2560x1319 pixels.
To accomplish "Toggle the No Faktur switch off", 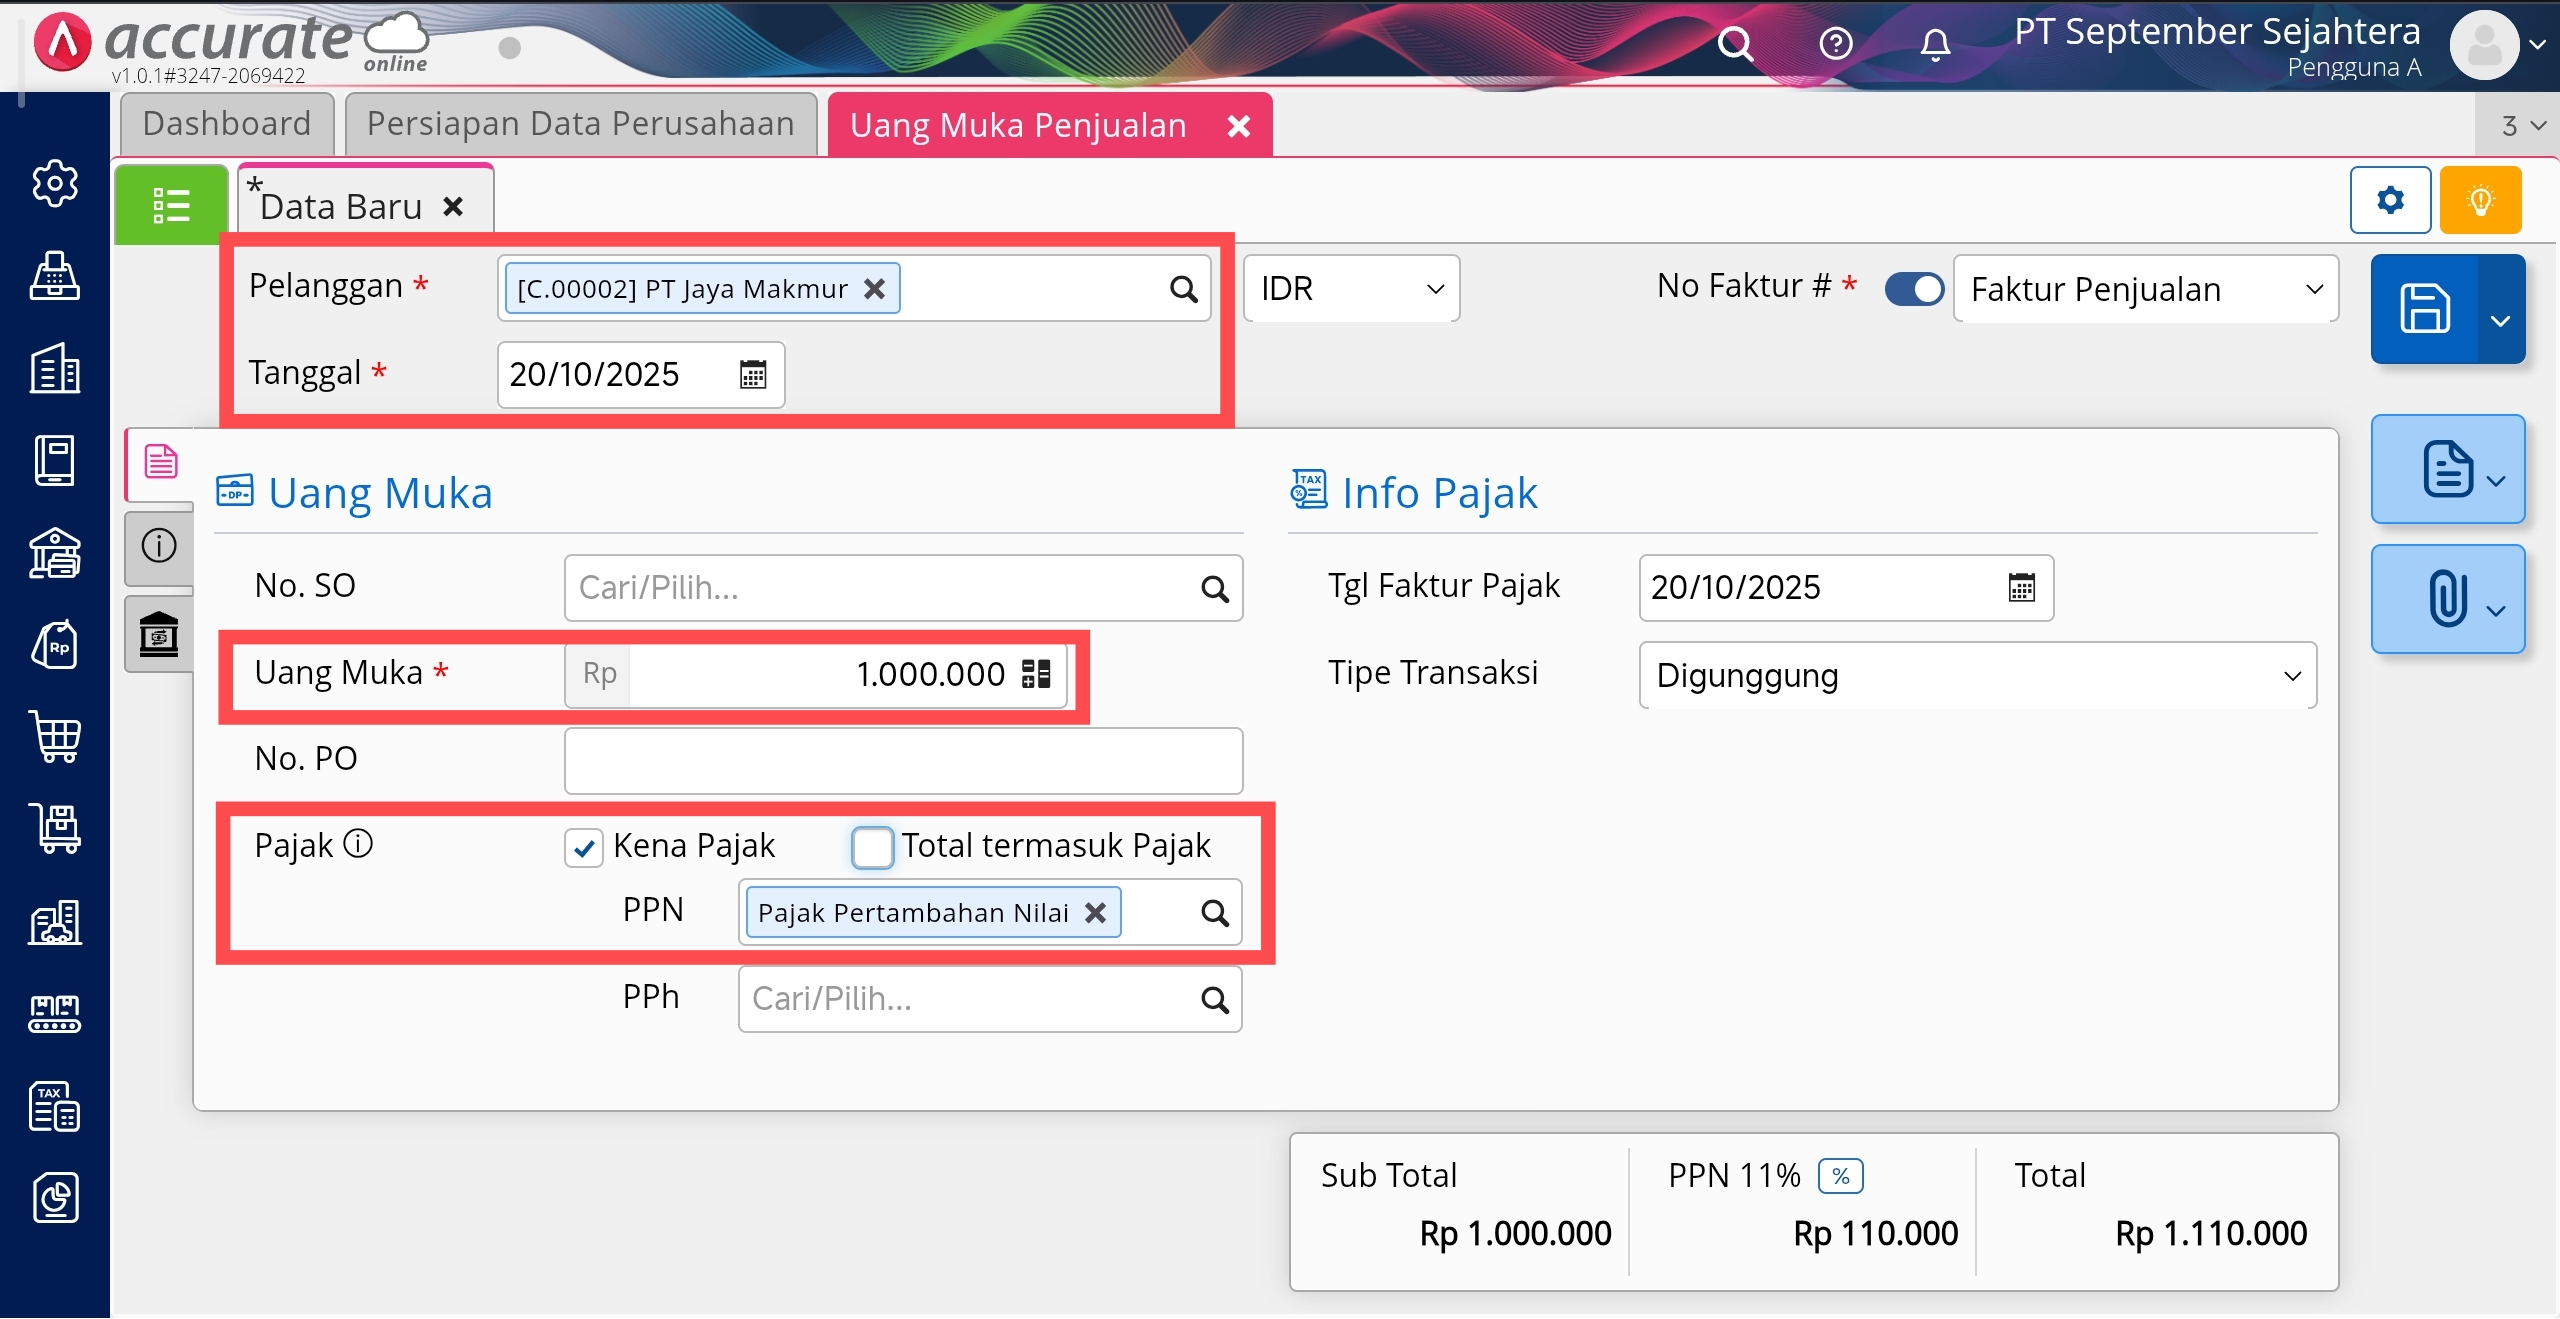I will (x=1914, y=289).
